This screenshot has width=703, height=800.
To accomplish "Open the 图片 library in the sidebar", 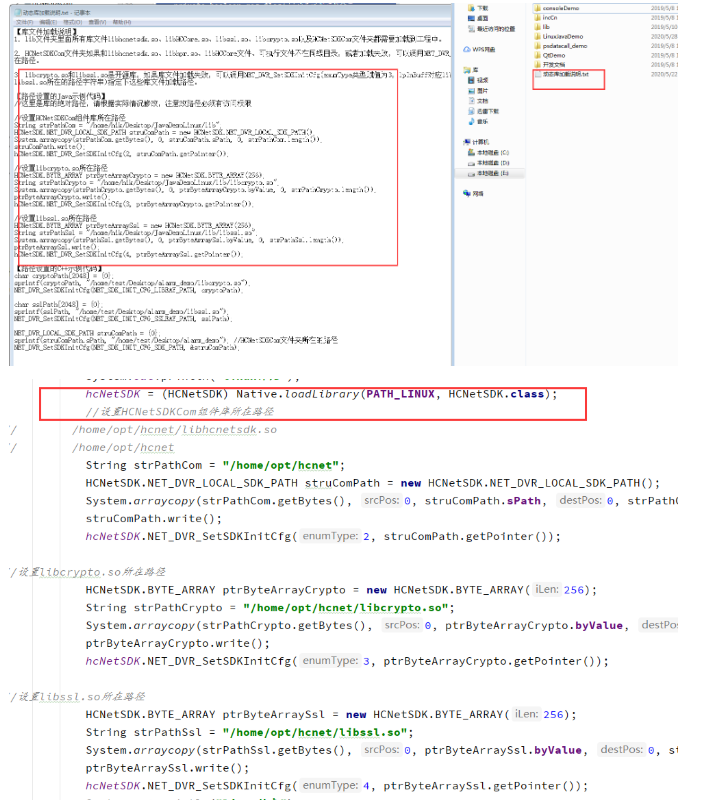I will tap(478, 91).
